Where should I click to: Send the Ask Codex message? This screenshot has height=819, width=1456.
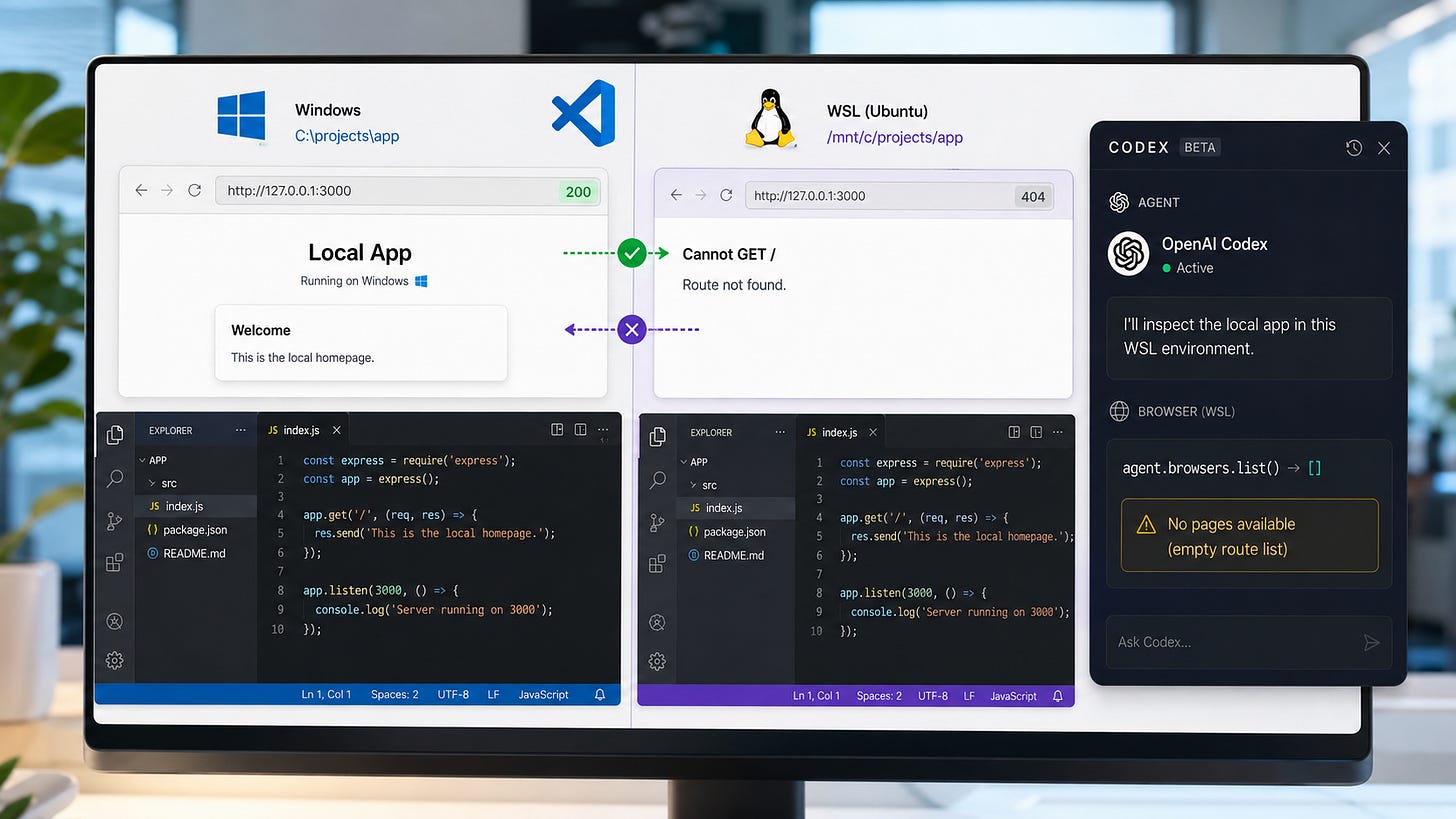[x=1372, y=643]
